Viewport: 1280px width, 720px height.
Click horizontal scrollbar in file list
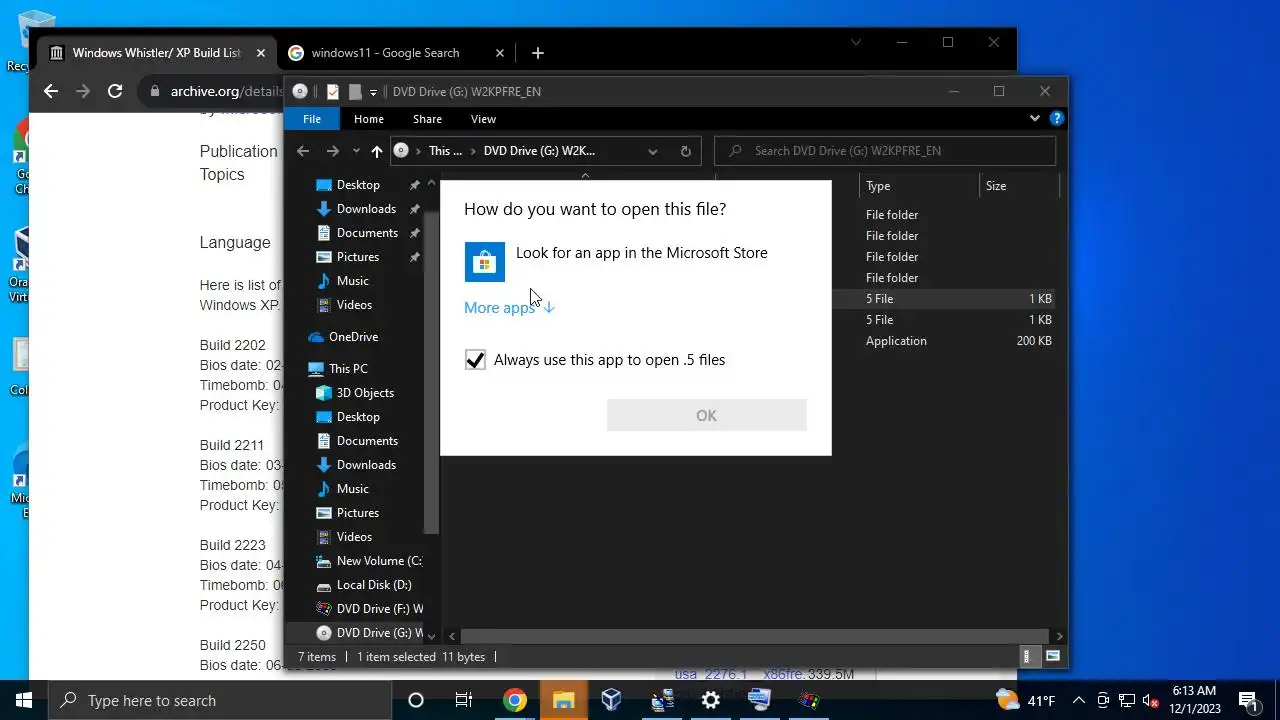[x=755, y=636]
